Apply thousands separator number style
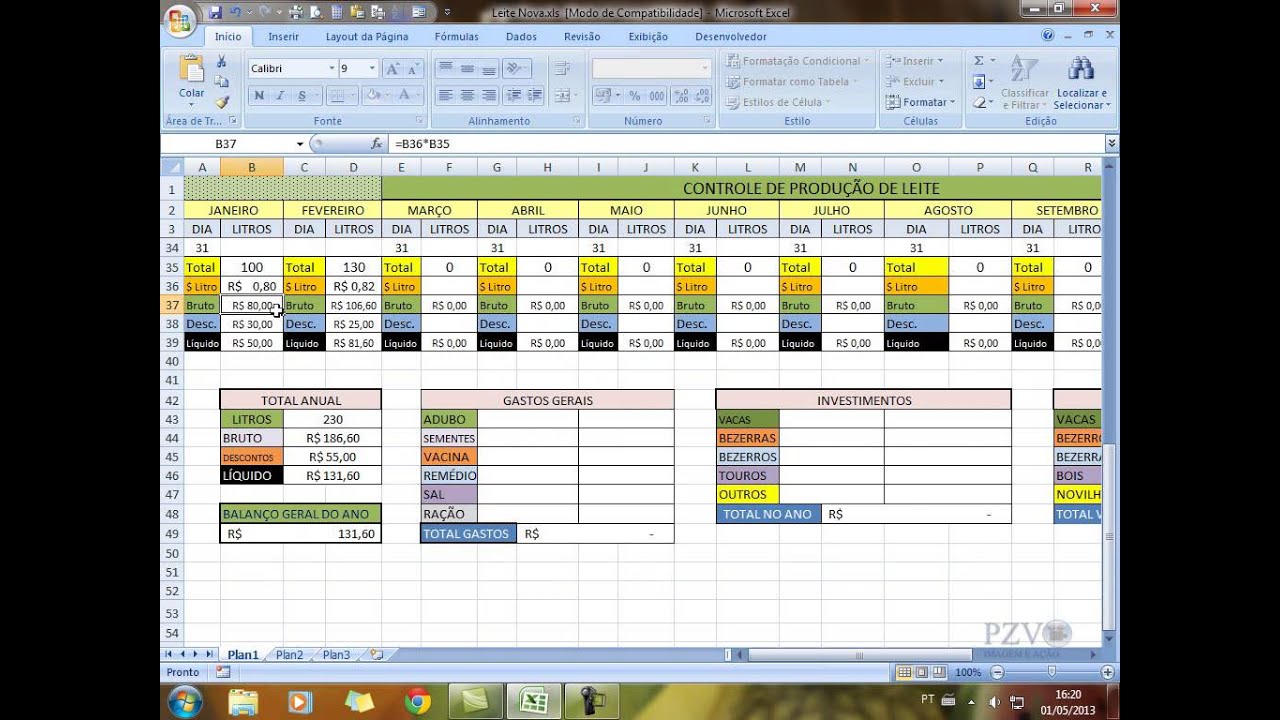Viewport: 1280px width, 720px height. [x=656, y=96]
